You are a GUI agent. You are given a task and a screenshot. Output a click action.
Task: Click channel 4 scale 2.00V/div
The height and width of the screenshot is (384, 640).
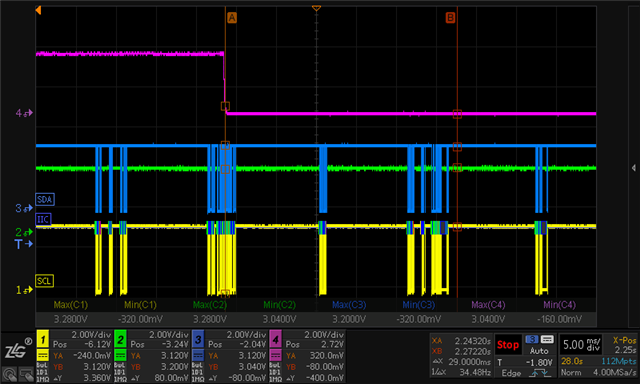[324, 335]
